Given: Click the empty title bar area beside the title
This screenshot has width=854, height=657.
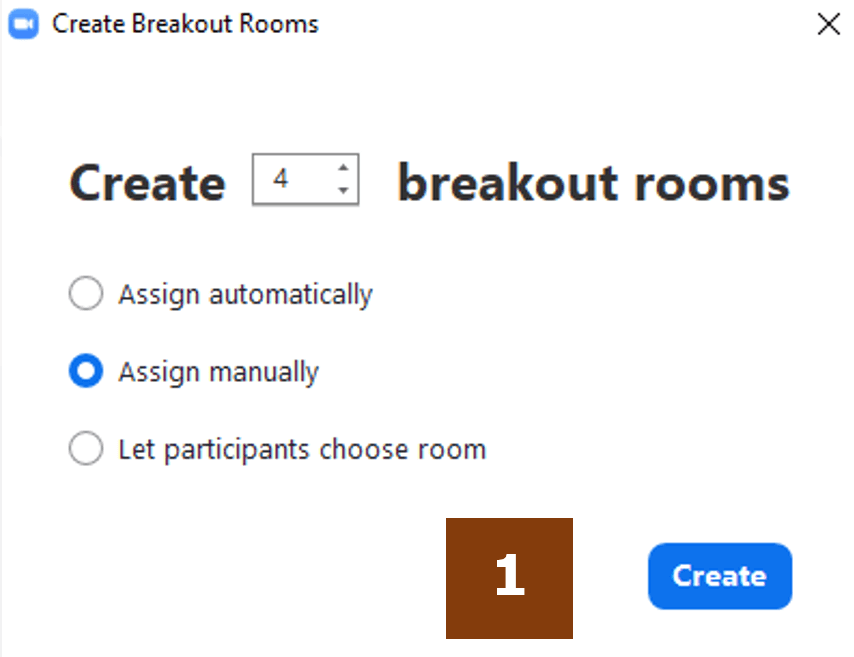Looking at the screenshot, I should (566, 24).
